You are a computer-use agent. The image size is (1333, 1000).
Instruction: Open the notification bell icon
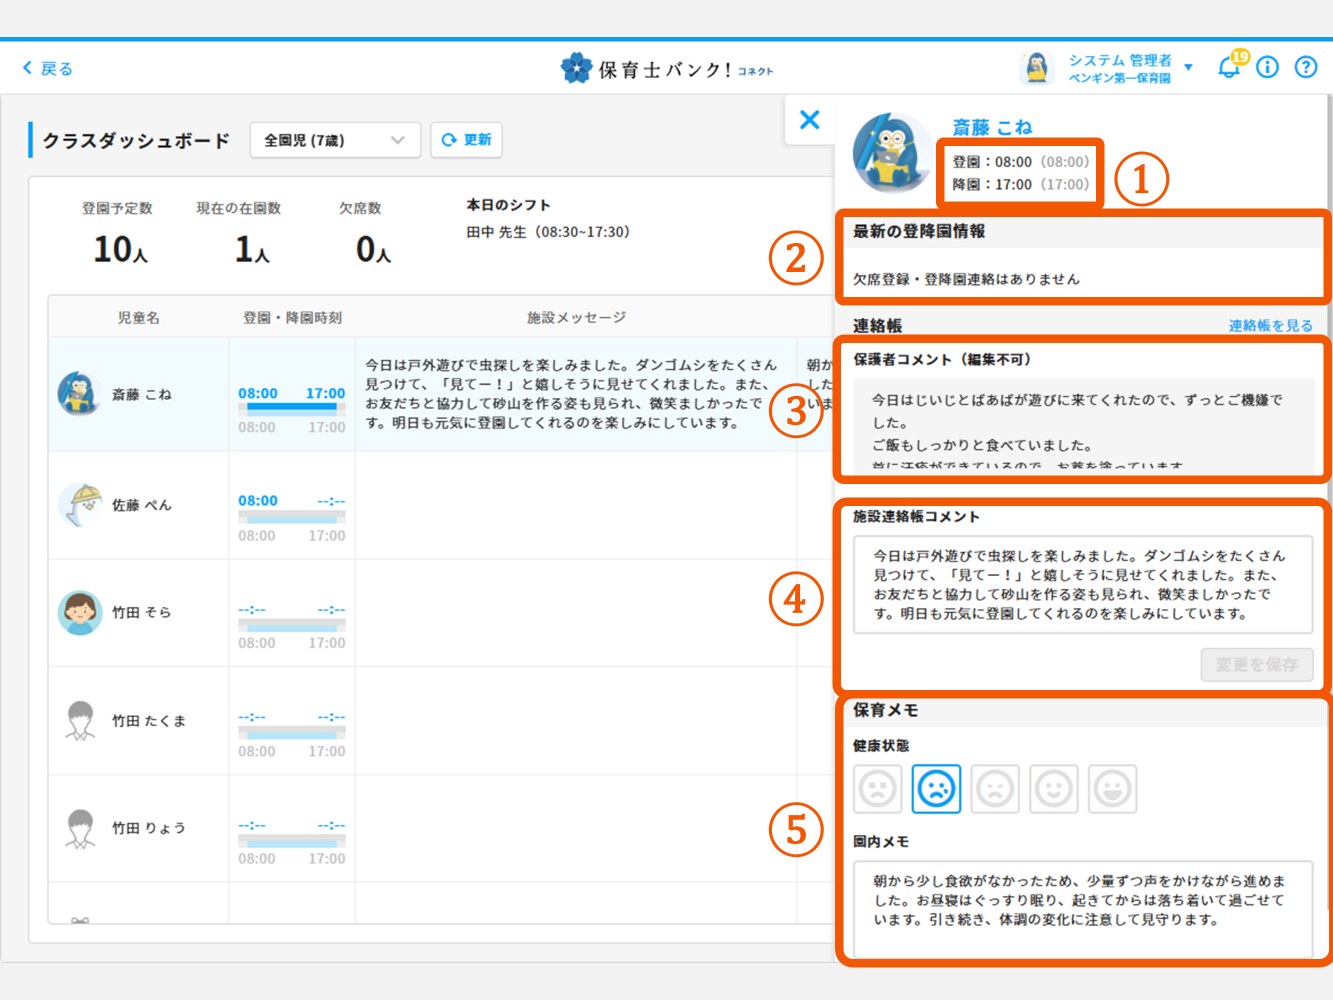click(x=1228, y=68)
